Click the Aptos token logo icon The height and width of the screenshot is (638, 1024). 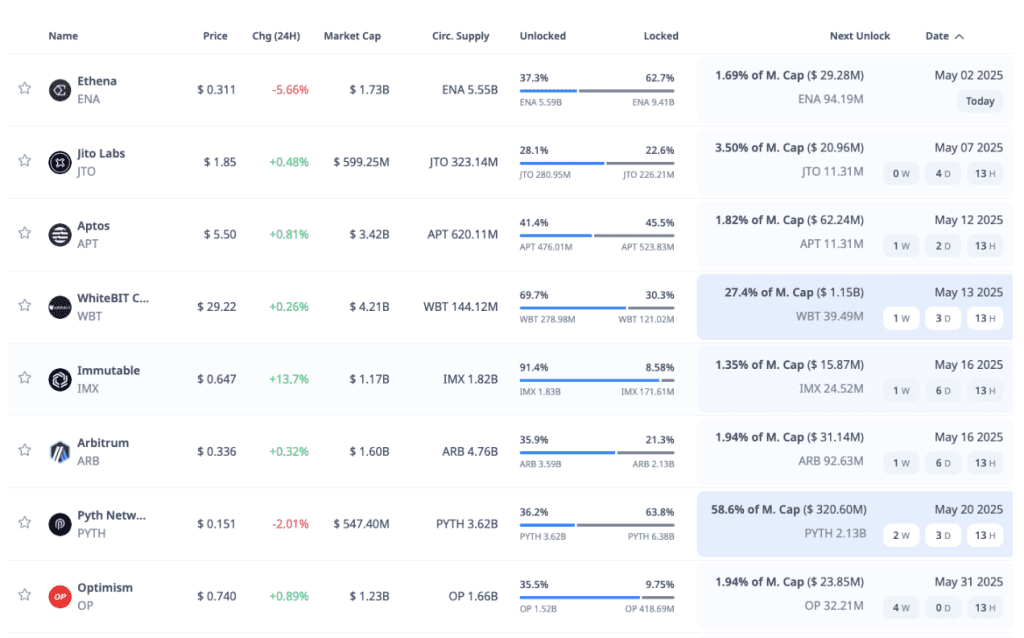click(x=59, y=234)
